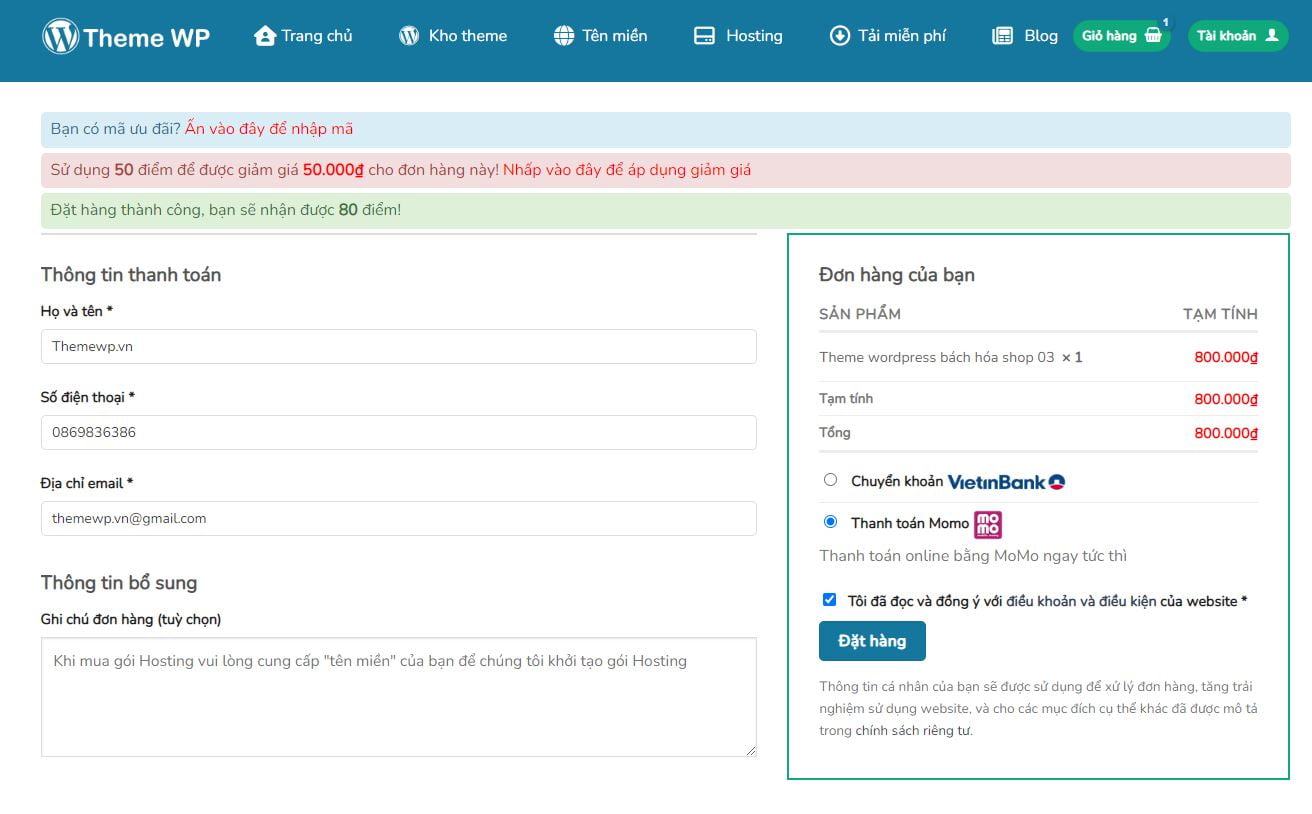Viewport: 1312px width, 814px height.
Task: Click the MoMo payment logo
Action: [x=987, y=524]
